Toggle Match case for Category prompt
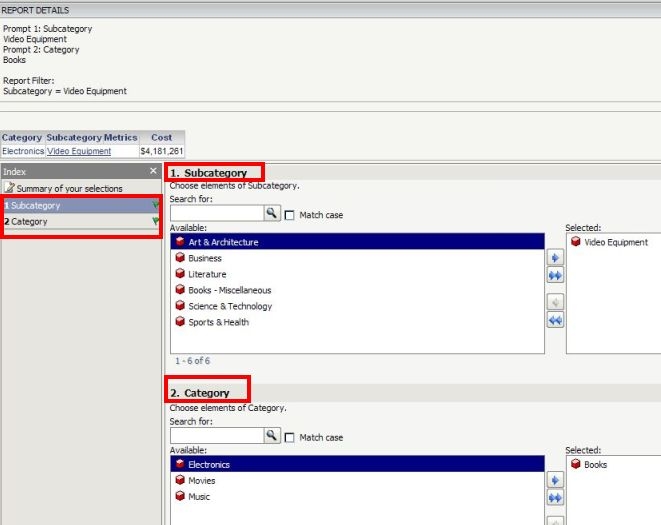Screen dimensions: 661x525 point(290,438)
